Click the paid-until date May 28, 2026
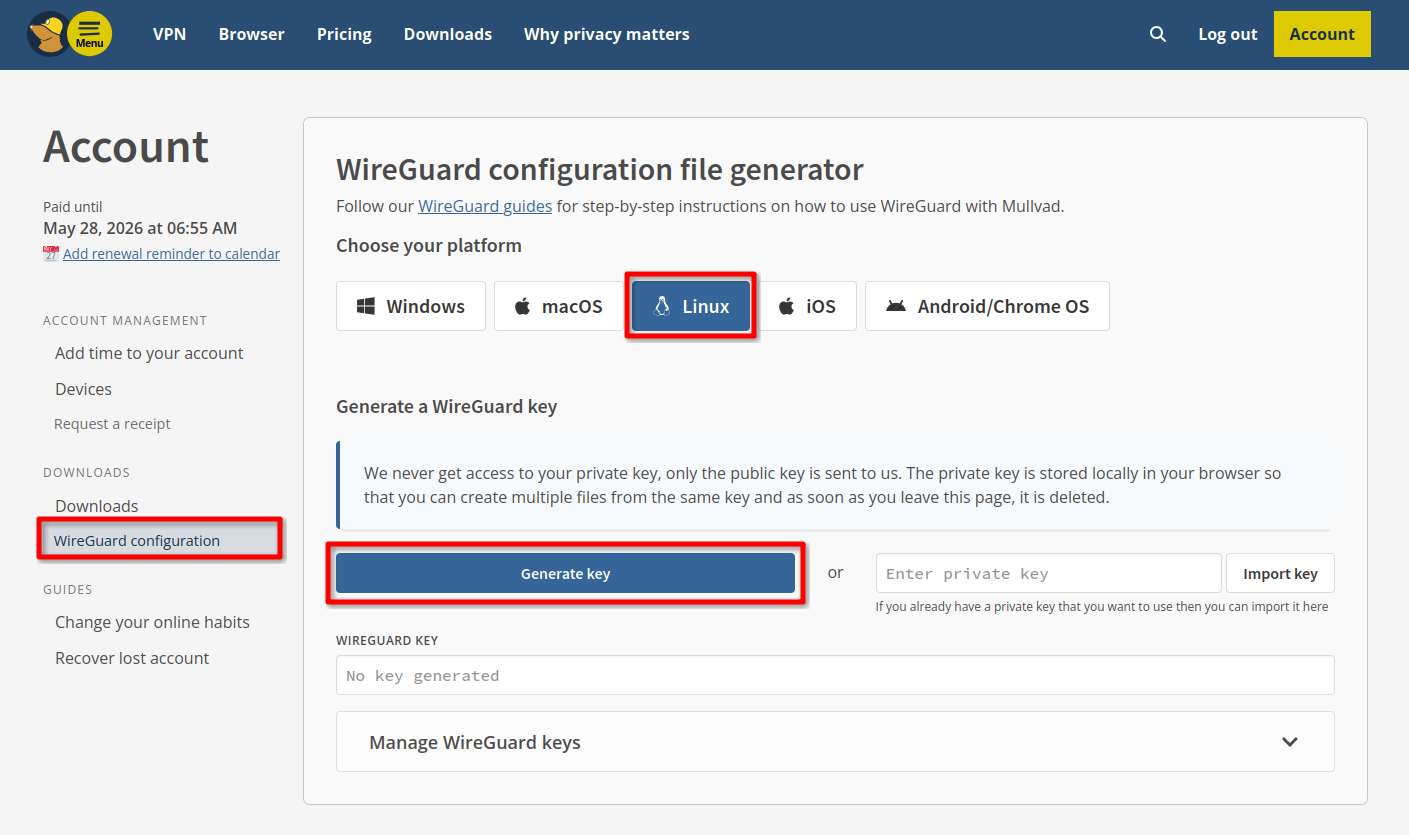Screen dimensions: 1409x835 140,228
